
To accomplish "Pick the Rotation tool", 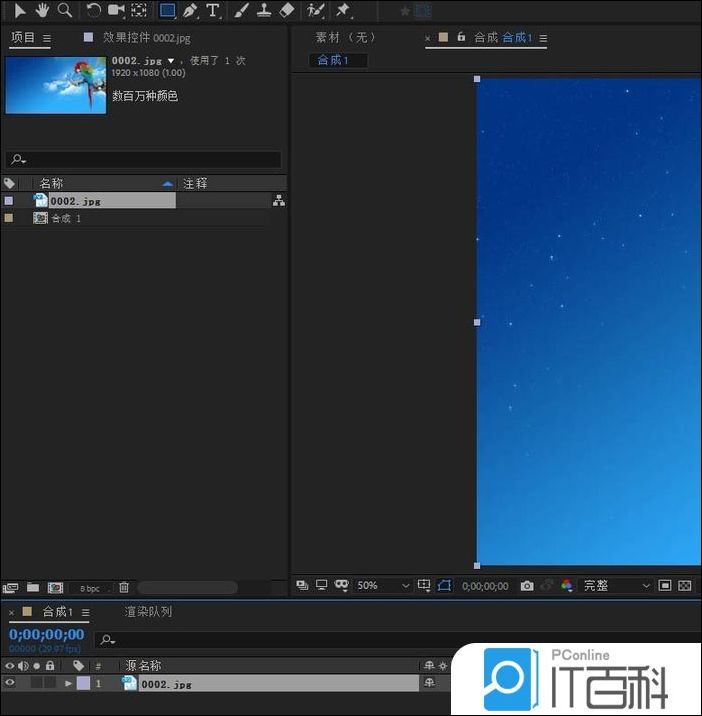I will (x=93, y=10).
